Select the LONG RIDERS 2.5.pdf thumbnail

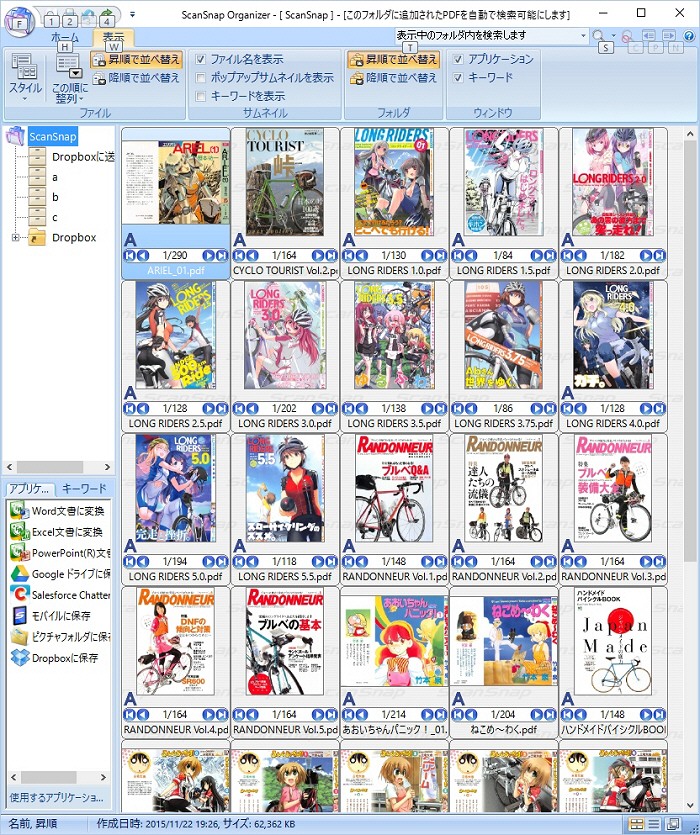175,336
